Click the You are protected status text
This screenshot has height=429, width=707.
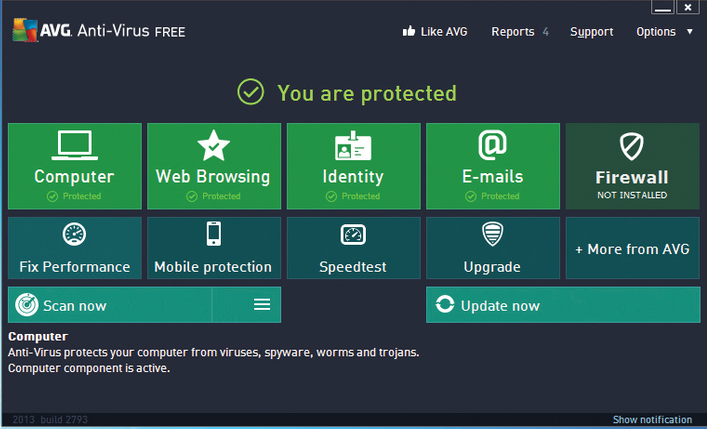click(x=367, y=93)
